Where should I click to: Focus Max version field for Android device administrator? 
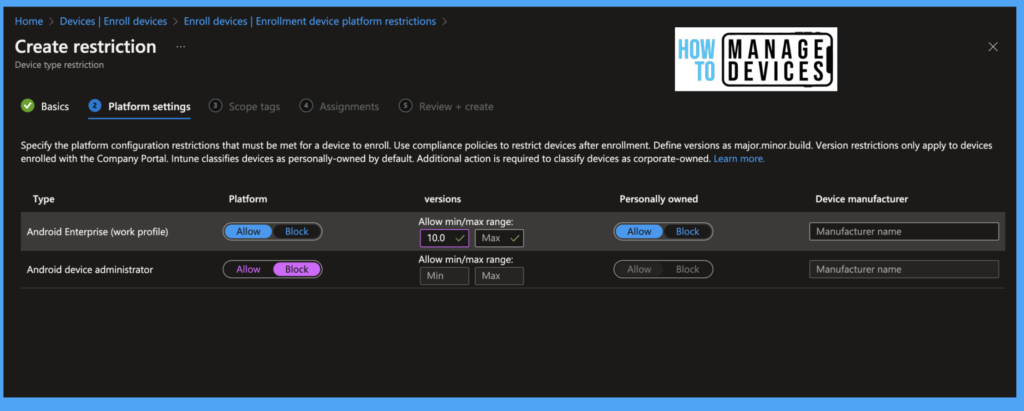click(x=499, y=276)
